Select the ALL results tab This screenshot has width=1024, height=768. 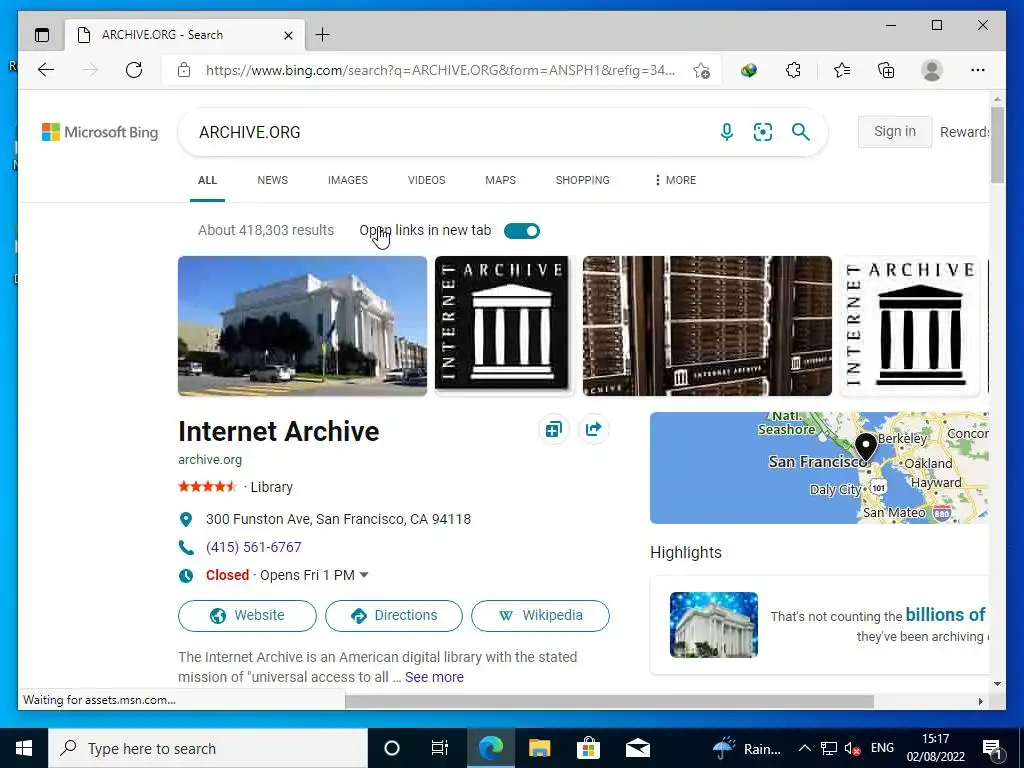point(207,180)
